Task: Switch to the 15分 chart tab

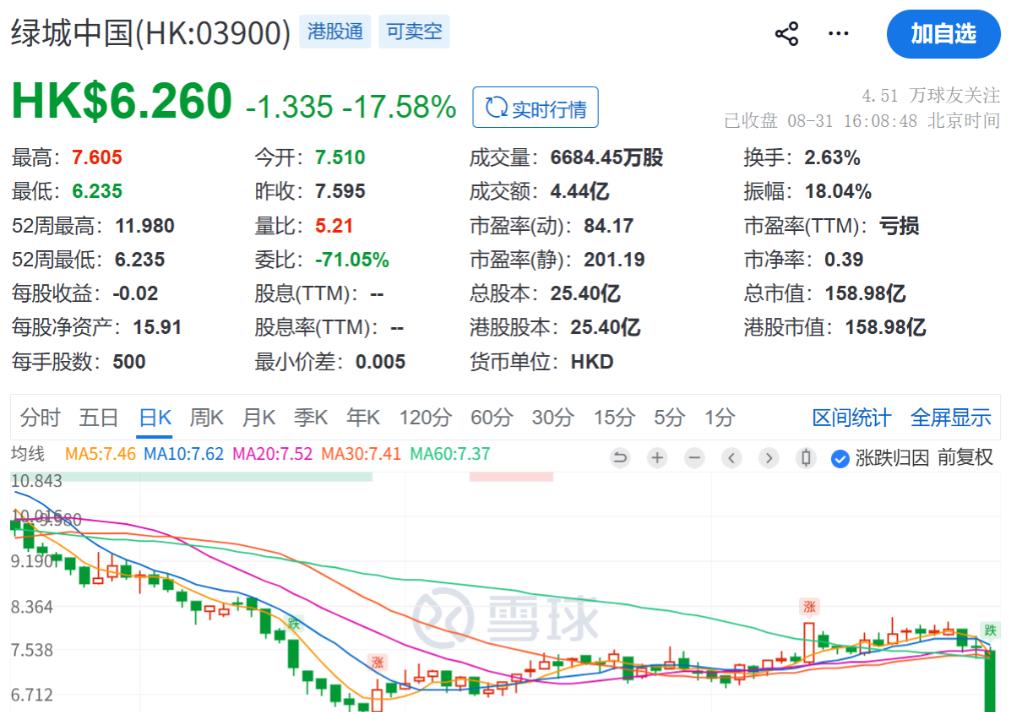Action: coord(614,418)
